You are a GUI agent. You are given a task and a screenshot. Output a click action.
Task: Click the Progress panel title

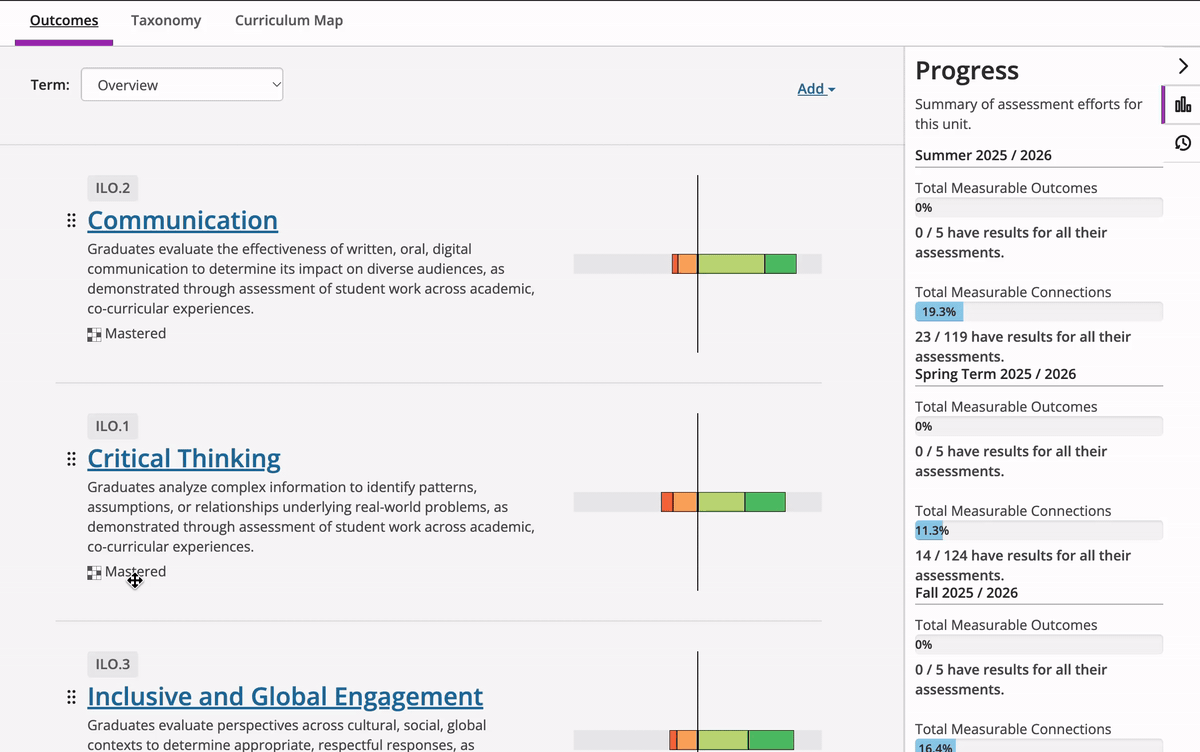[967, 70]
